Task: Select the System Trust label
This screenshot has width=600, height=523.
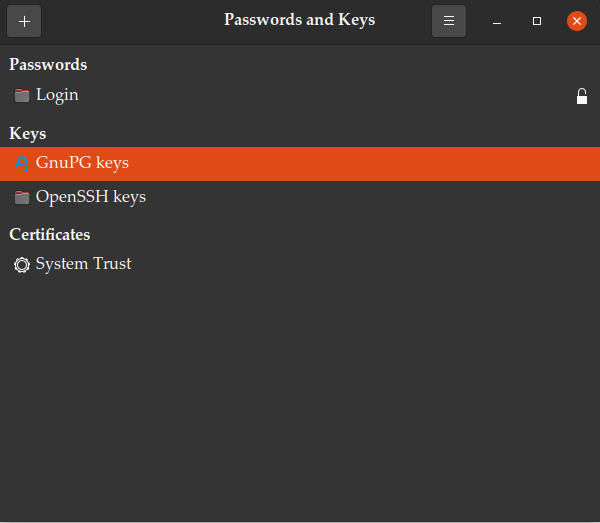Action: (83, 264)
